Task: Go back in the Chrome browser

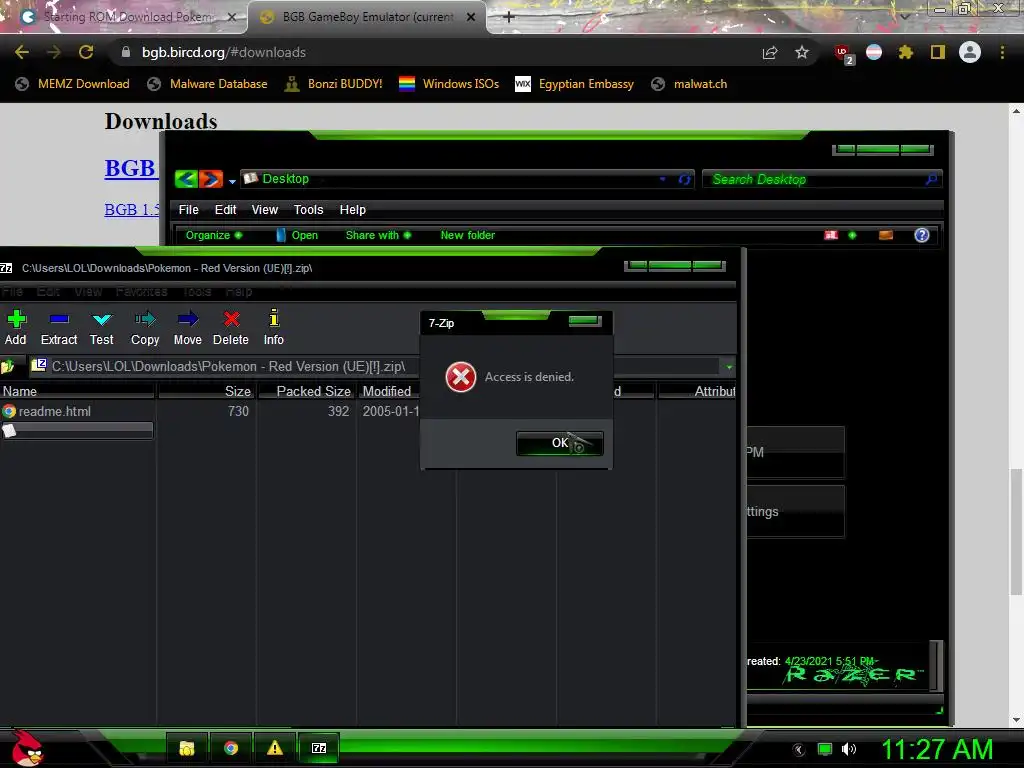Action: (22, 52)
